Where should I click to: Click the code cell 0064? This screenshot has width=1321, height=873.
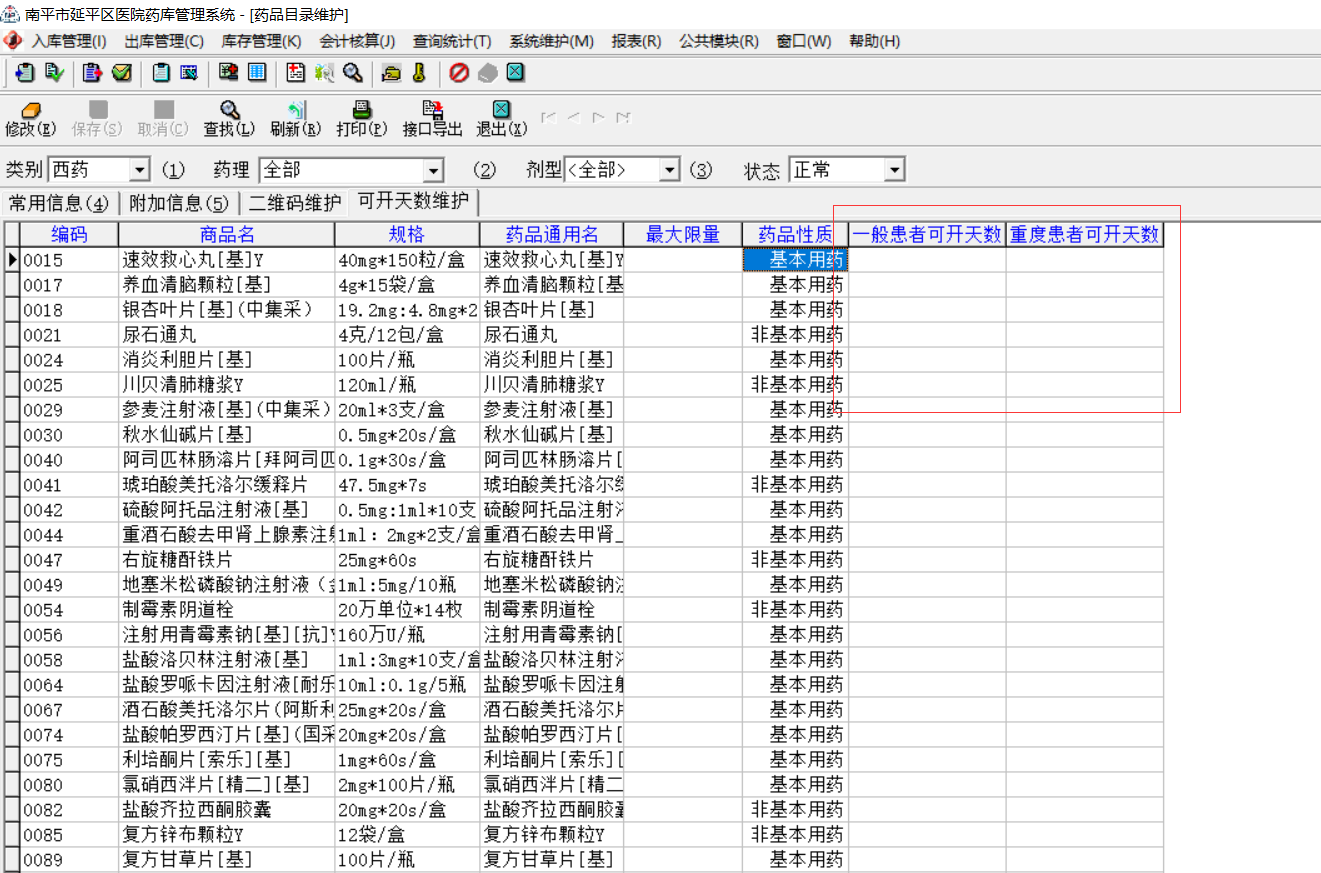pos(69,685)
